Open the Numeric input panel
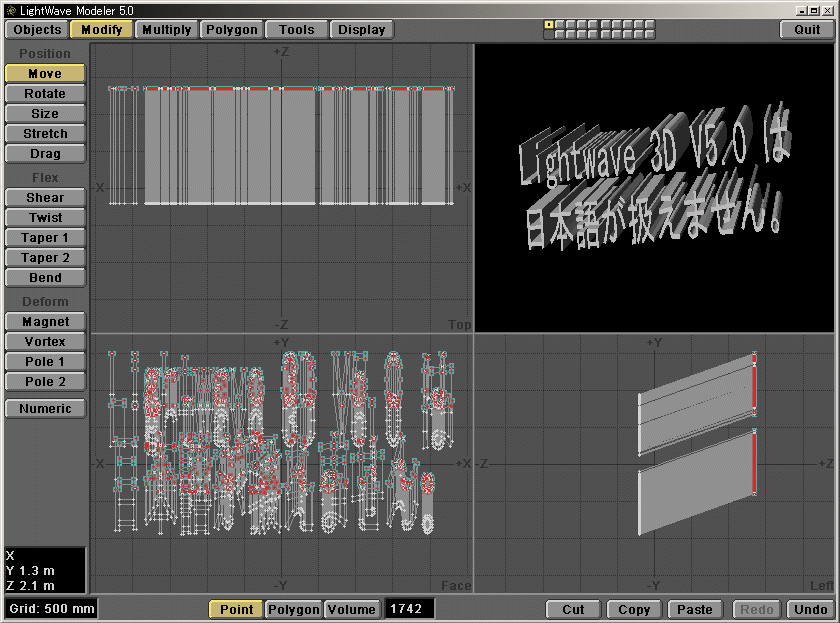 45,409
